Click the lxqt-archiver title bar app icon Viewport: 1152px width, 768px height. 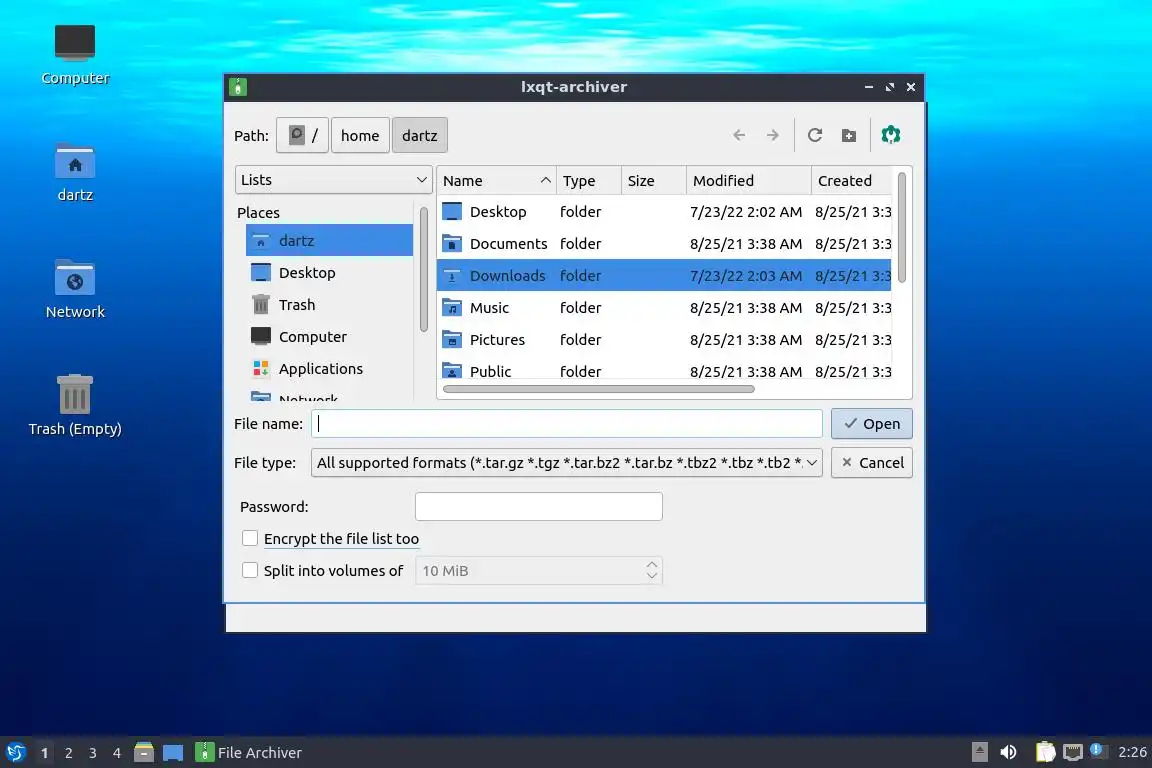(237, 87)
